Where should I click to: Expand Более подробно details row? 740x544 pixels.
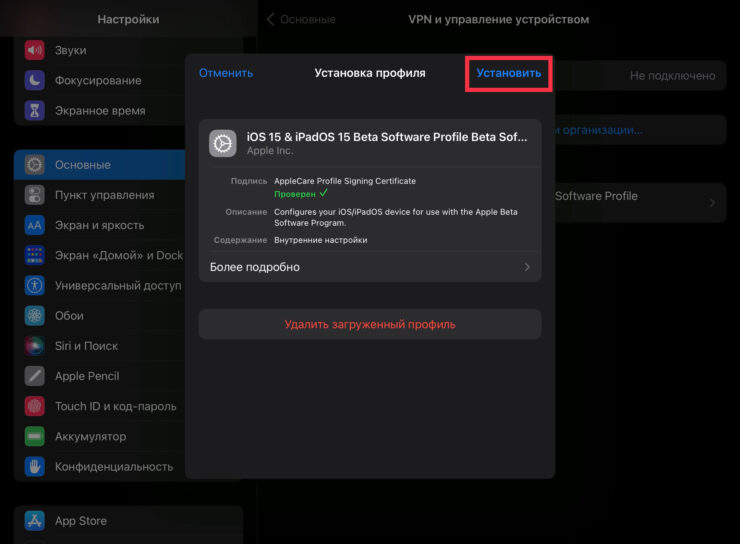[369, 267]
